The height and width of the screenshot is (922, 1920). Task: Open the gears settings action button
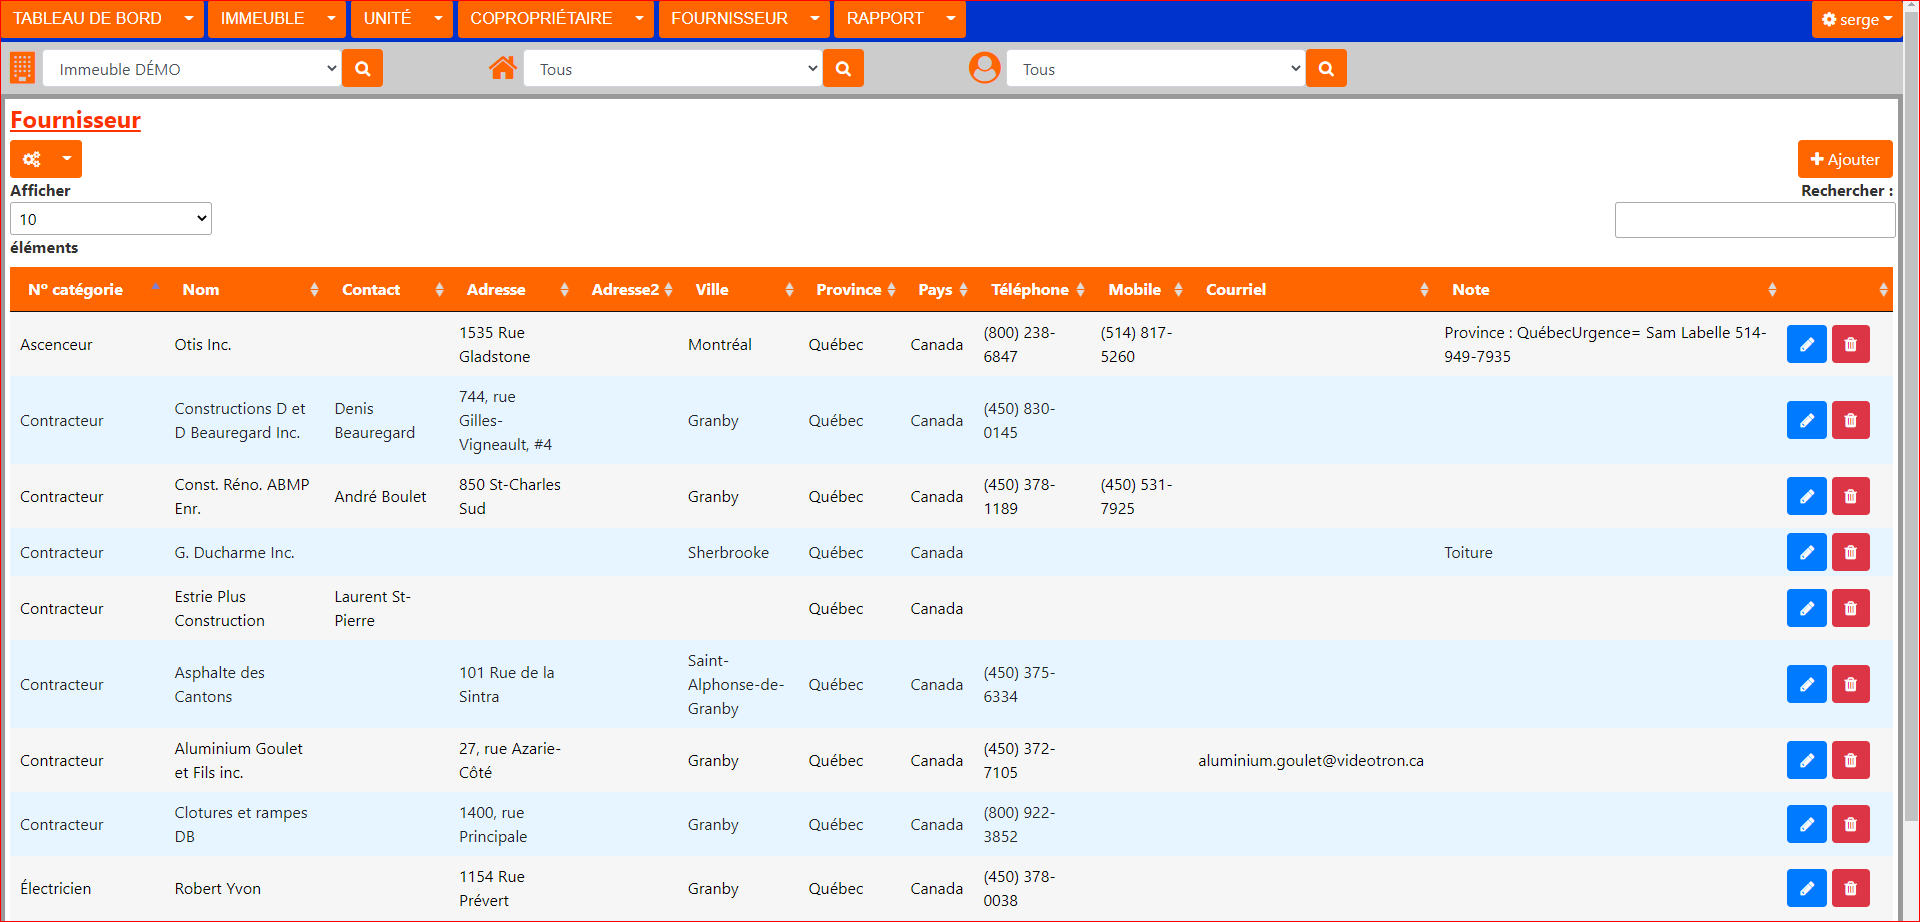(x=32, y=159)
